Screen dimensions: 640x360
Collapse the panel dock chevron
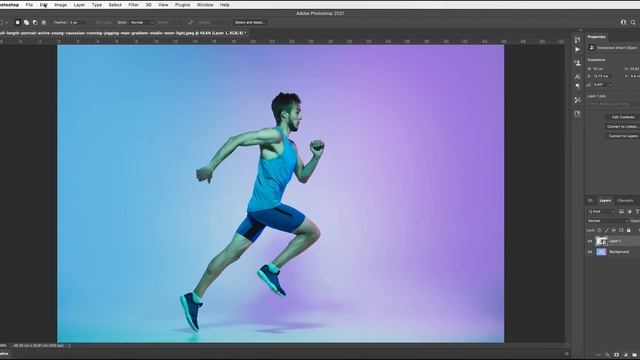pos(580,30)
